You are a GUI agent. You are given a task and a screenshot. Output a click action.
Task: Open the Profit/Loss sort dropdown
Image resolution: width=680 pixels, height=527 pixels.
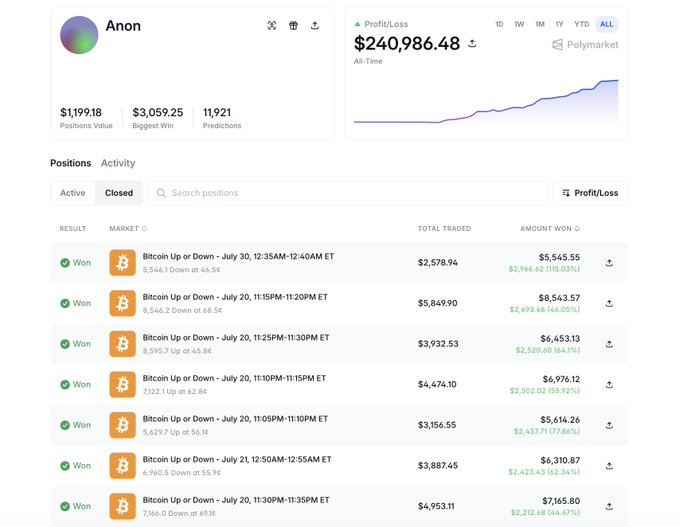click(590, 193)
